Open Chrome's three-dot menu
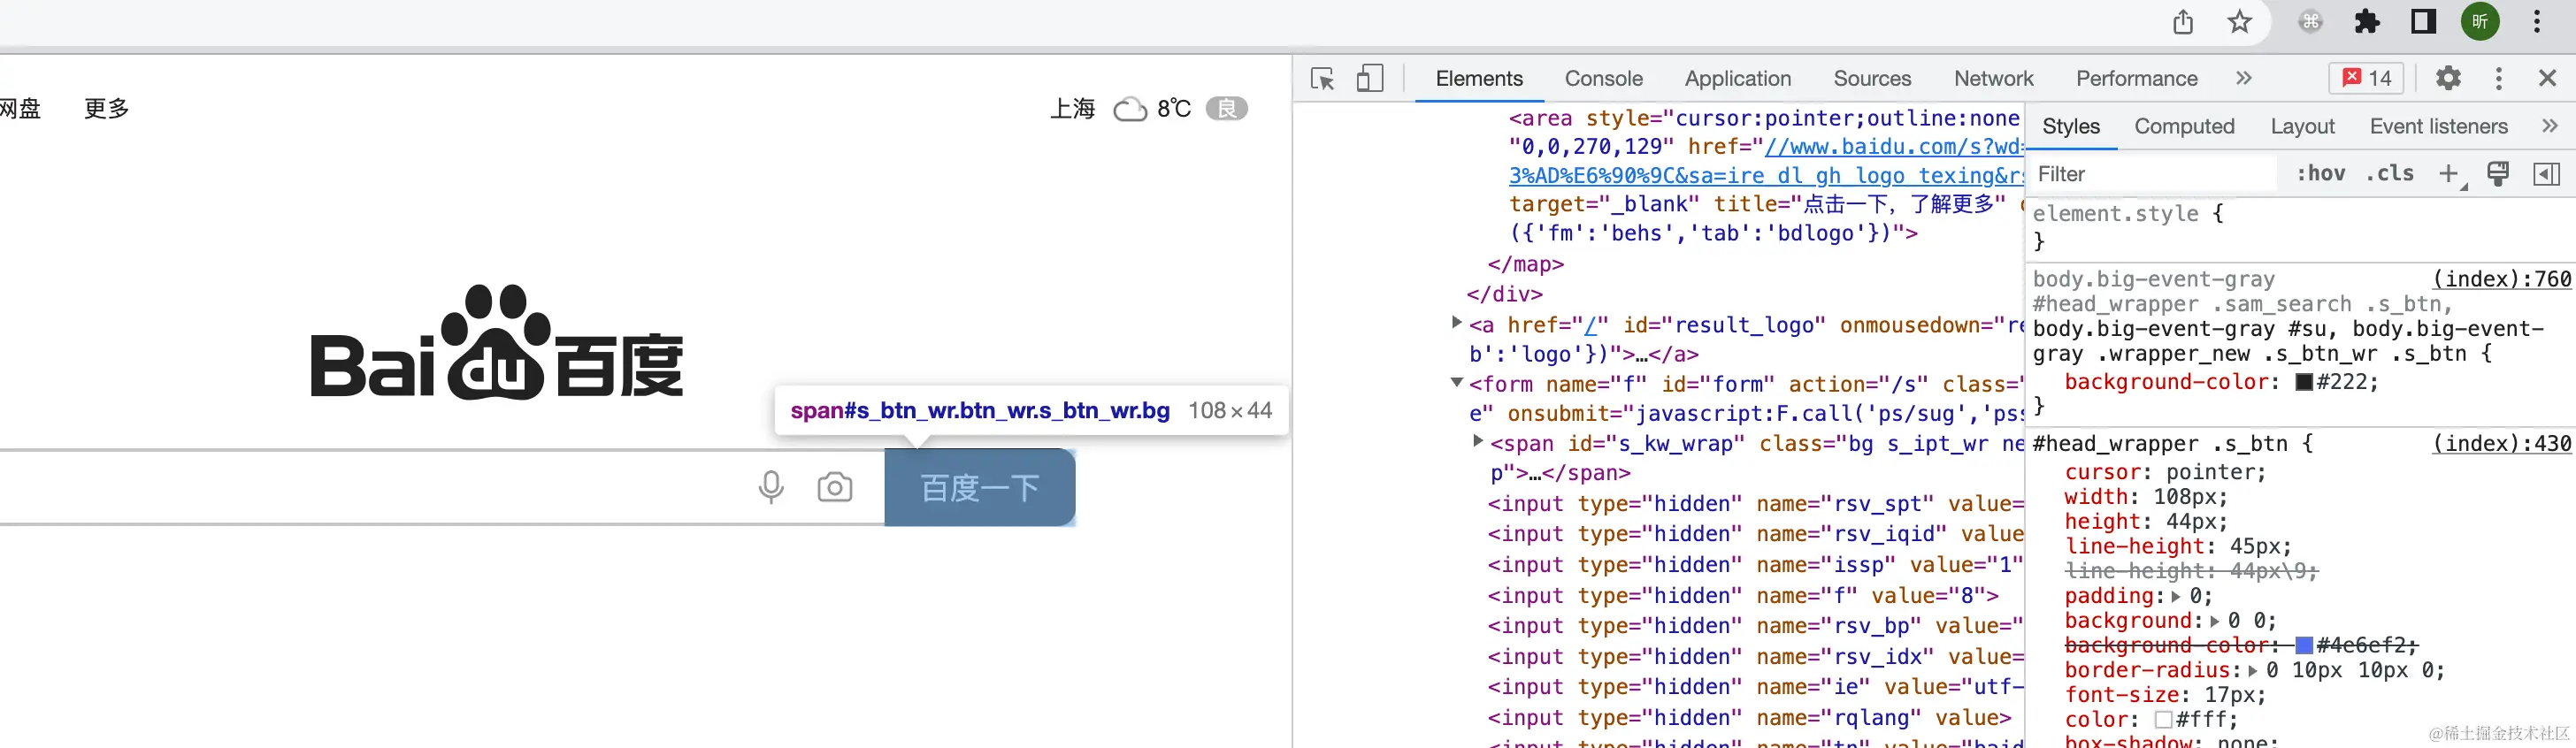Viewport: 2576px width, 748px height. 2537,21
